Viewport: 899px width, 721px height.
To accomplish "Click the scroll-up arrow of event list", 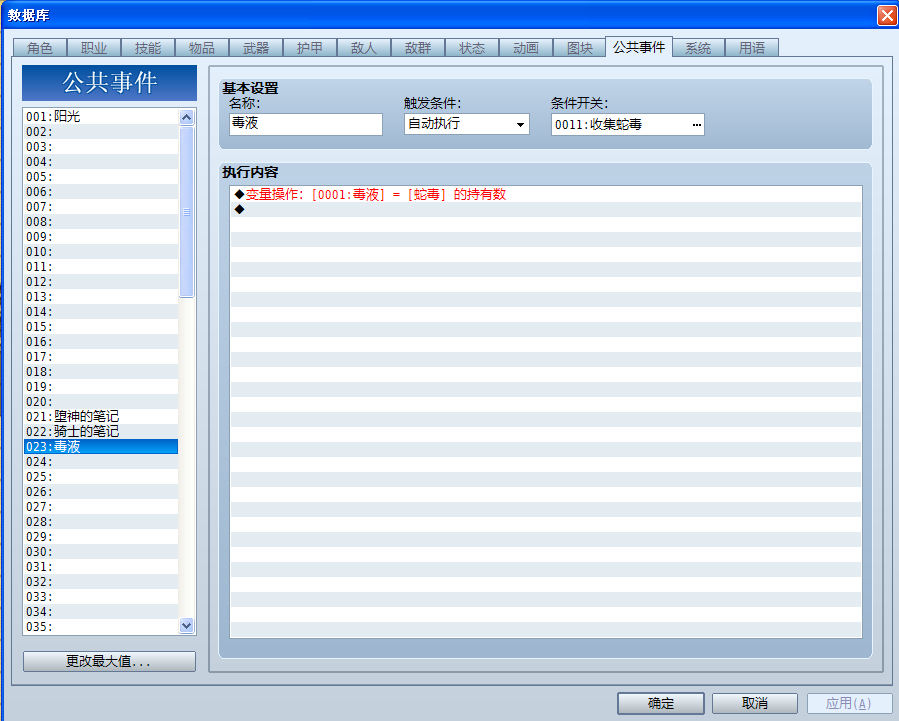I will pyautogui.click(x=186, y=117).
